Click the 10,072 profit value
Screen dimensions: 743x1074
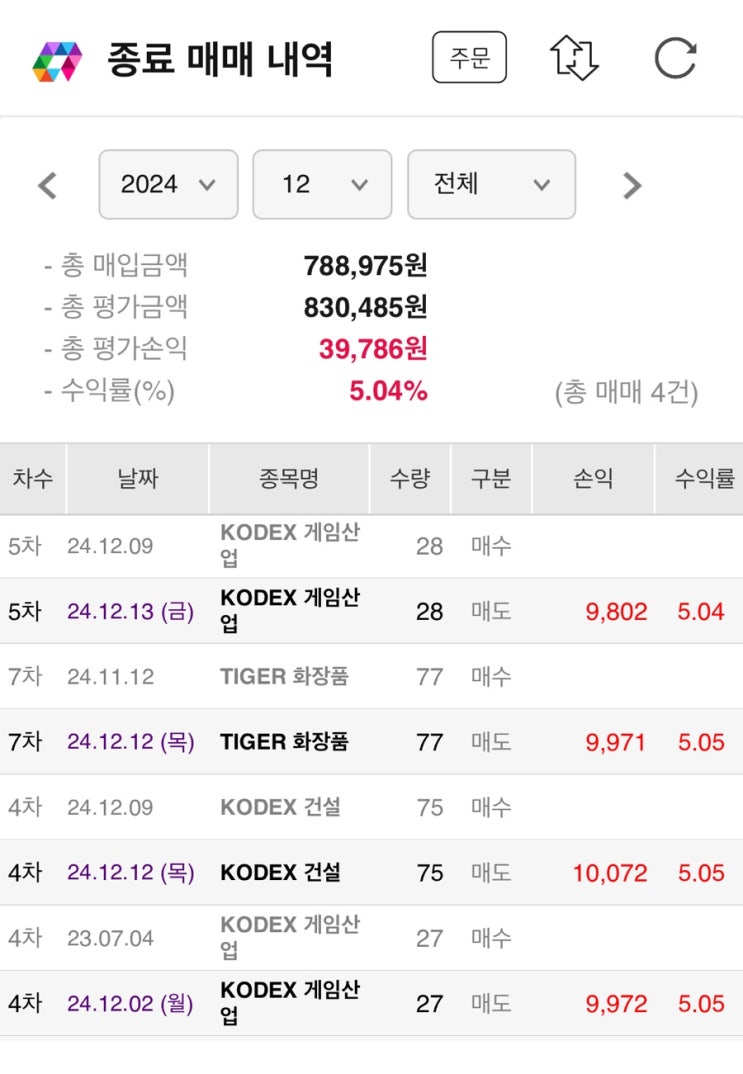point(609,873)
